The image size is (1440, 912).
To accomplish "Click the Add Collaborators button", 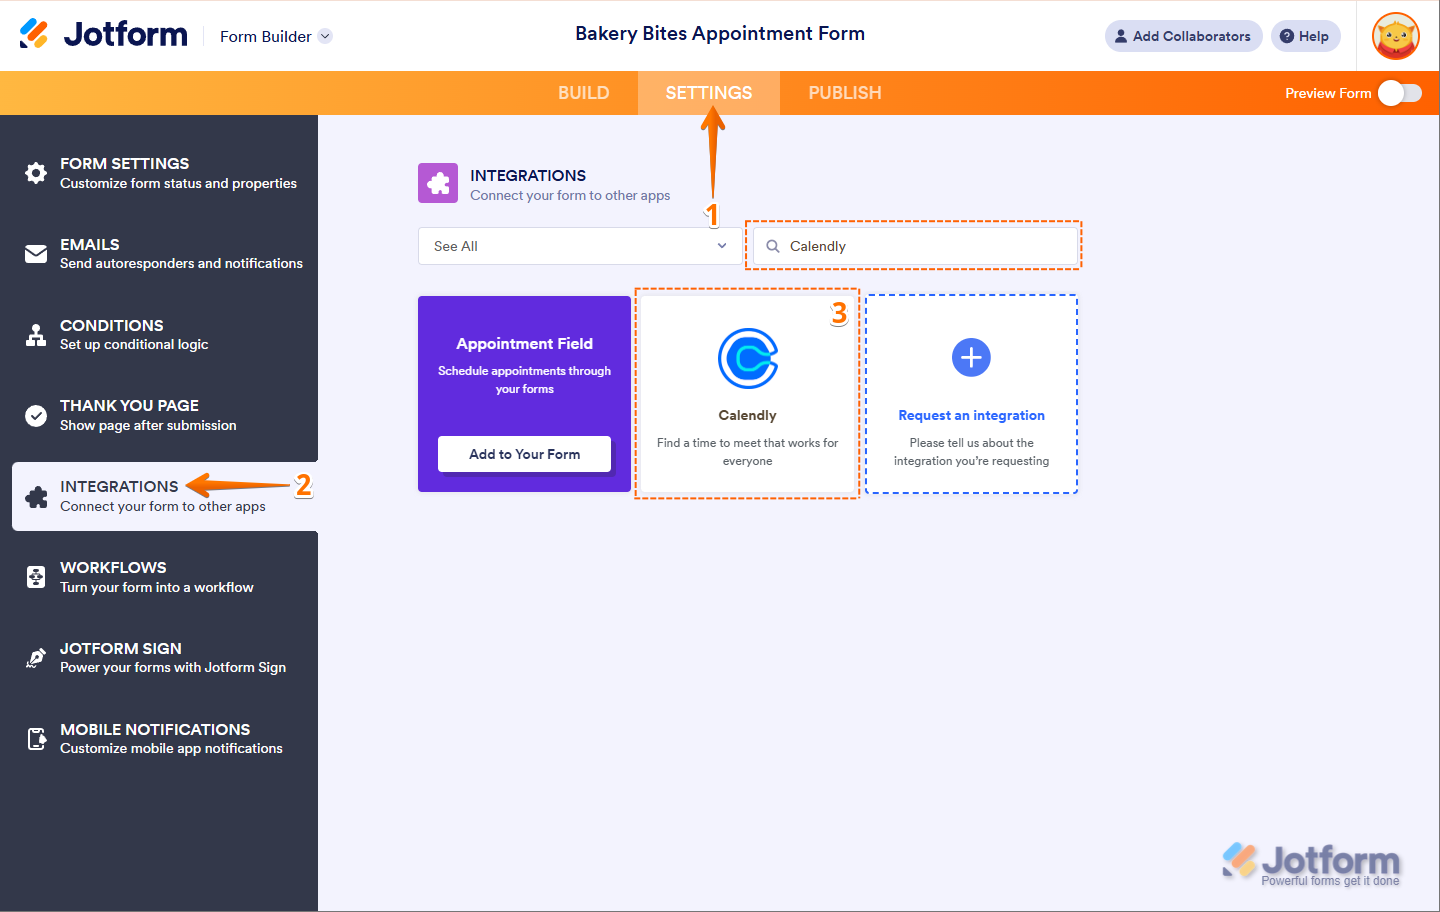I will (x=1183, y=36).
